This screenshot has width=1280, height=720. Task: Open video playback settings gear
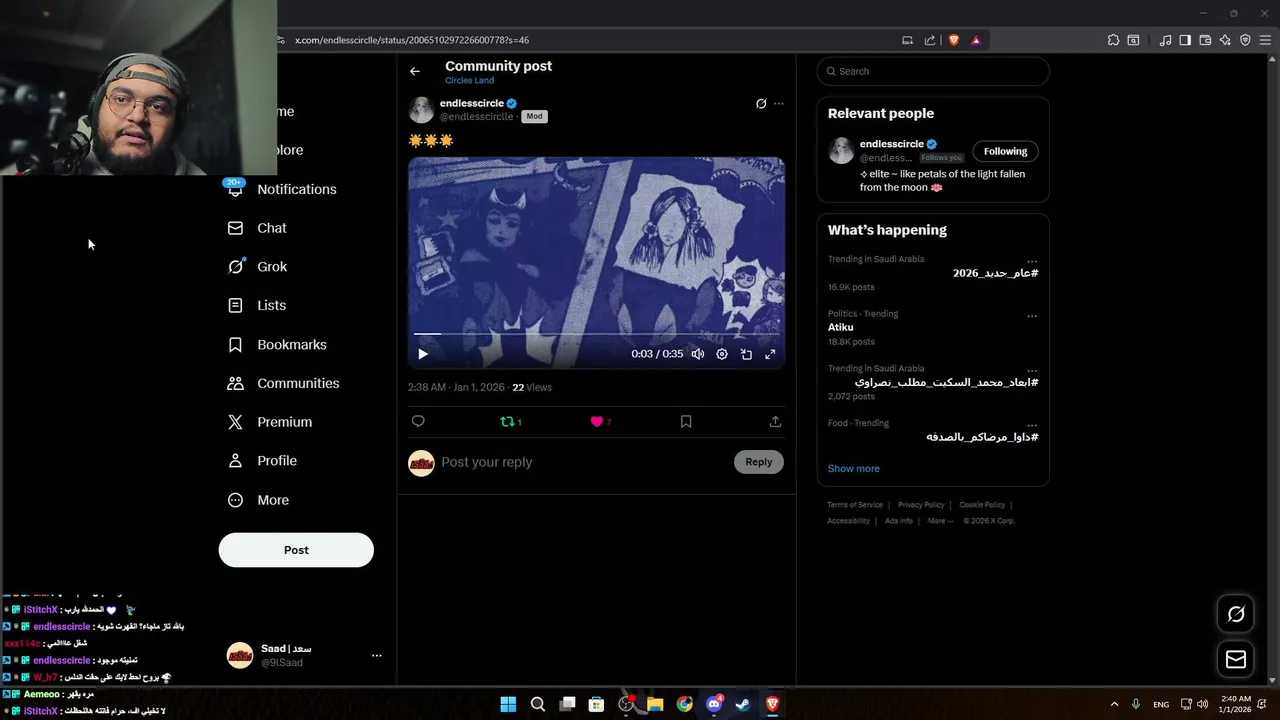[x=722, y=354]
